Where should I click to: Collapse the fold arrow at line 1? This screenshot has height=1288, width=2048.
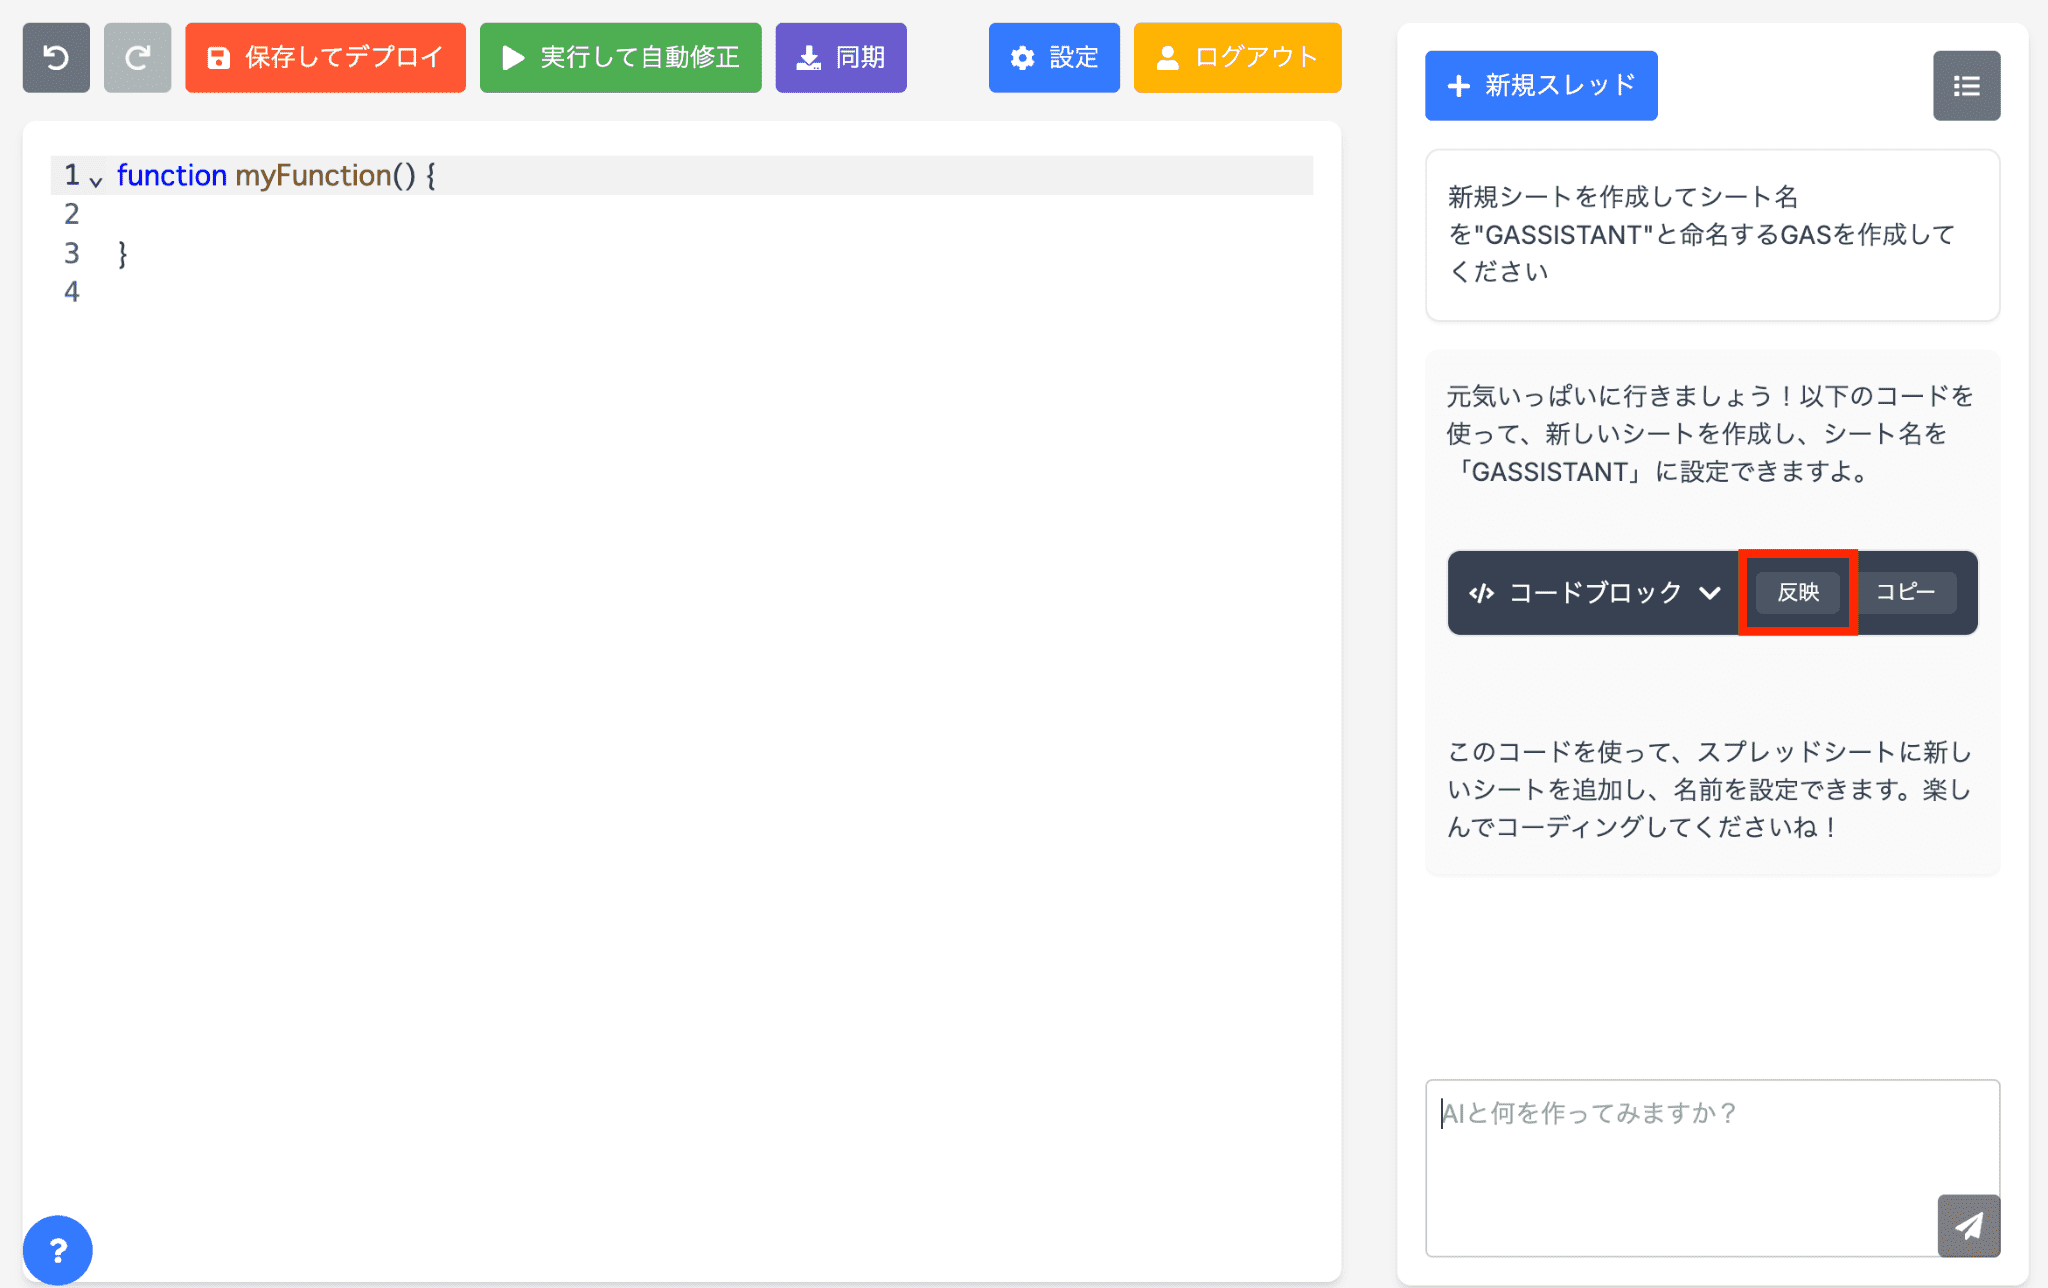click(x=96, y=181)
